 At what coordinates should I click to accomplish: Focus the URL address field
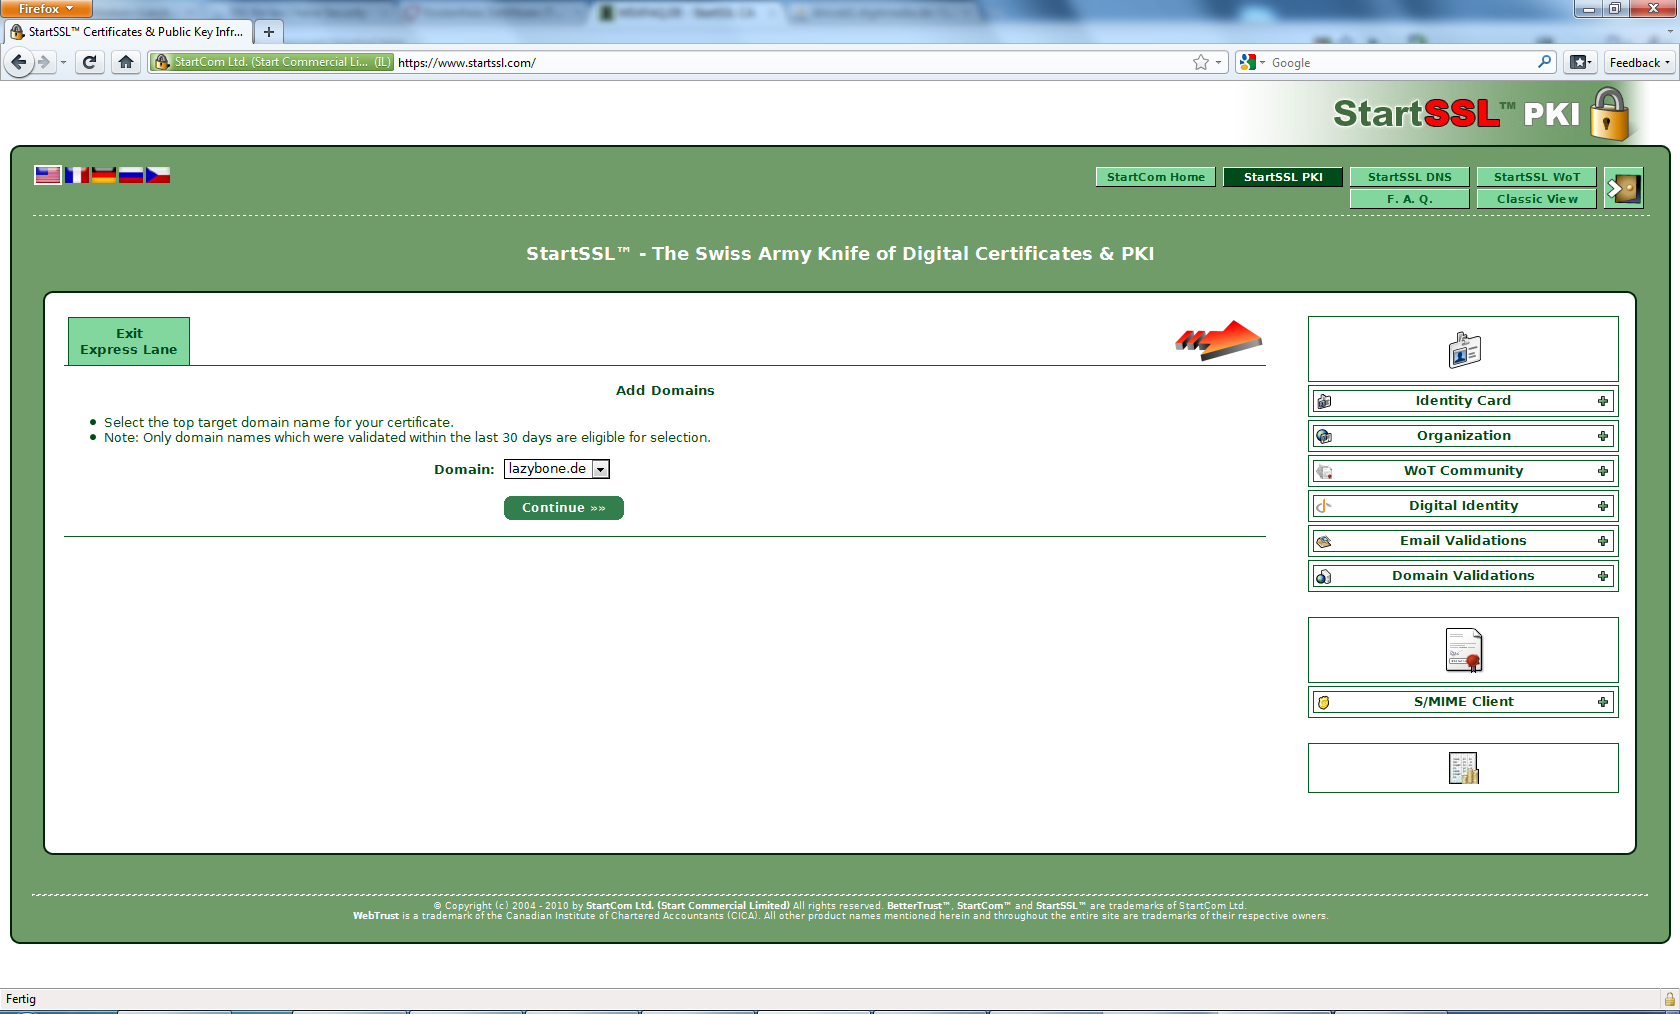coord(790,62)
